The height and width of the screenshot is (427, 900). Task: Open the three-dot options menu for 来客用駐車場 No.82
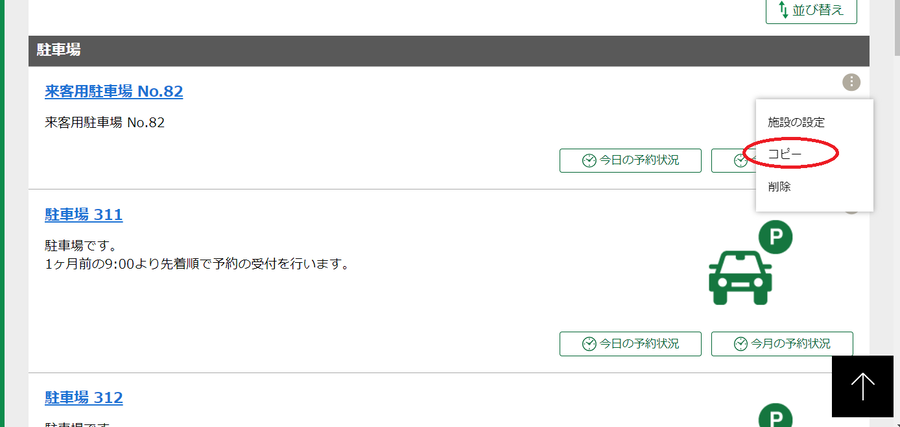coord(851,82)
